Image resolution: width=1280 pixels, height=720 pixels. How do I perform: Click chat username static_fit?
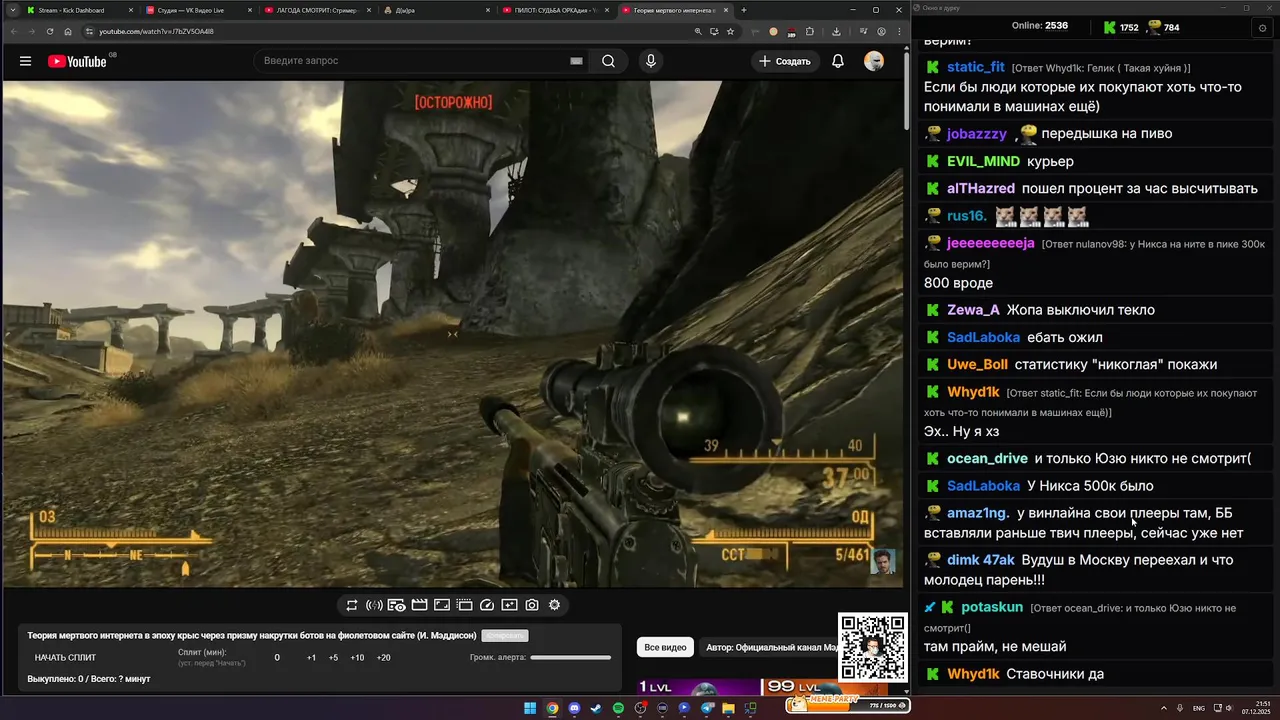[976, 67]
